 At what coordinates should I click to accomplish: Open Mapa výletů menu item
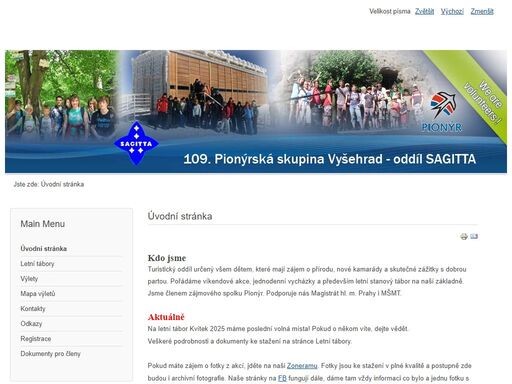(x=38, y=294)
